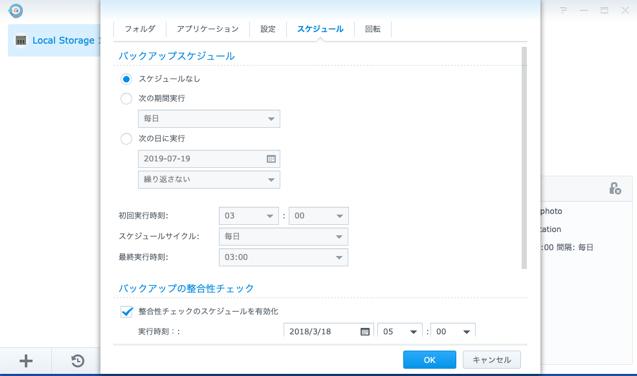The image size is (637, 376).
Task: Open integrity check hour dropdown 05
Action: pos(400,331)
